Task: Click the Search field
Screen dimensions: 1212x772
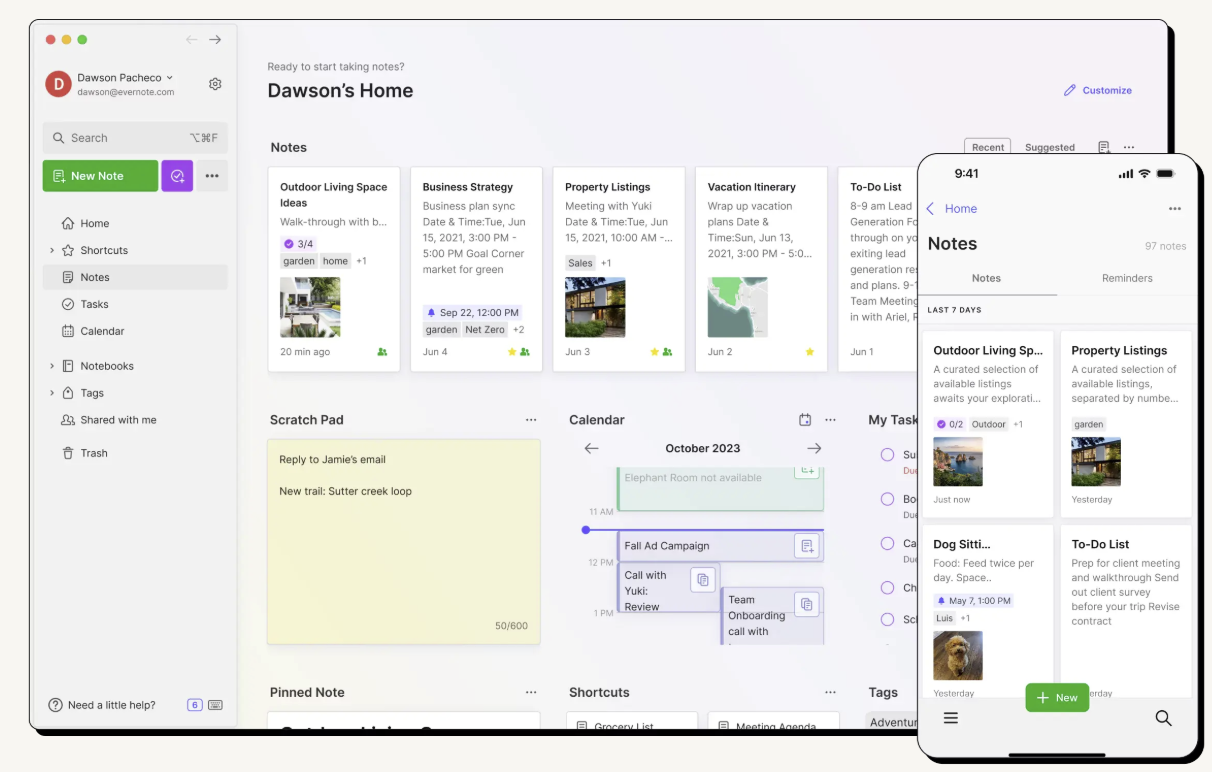Action: click(135, 138)
